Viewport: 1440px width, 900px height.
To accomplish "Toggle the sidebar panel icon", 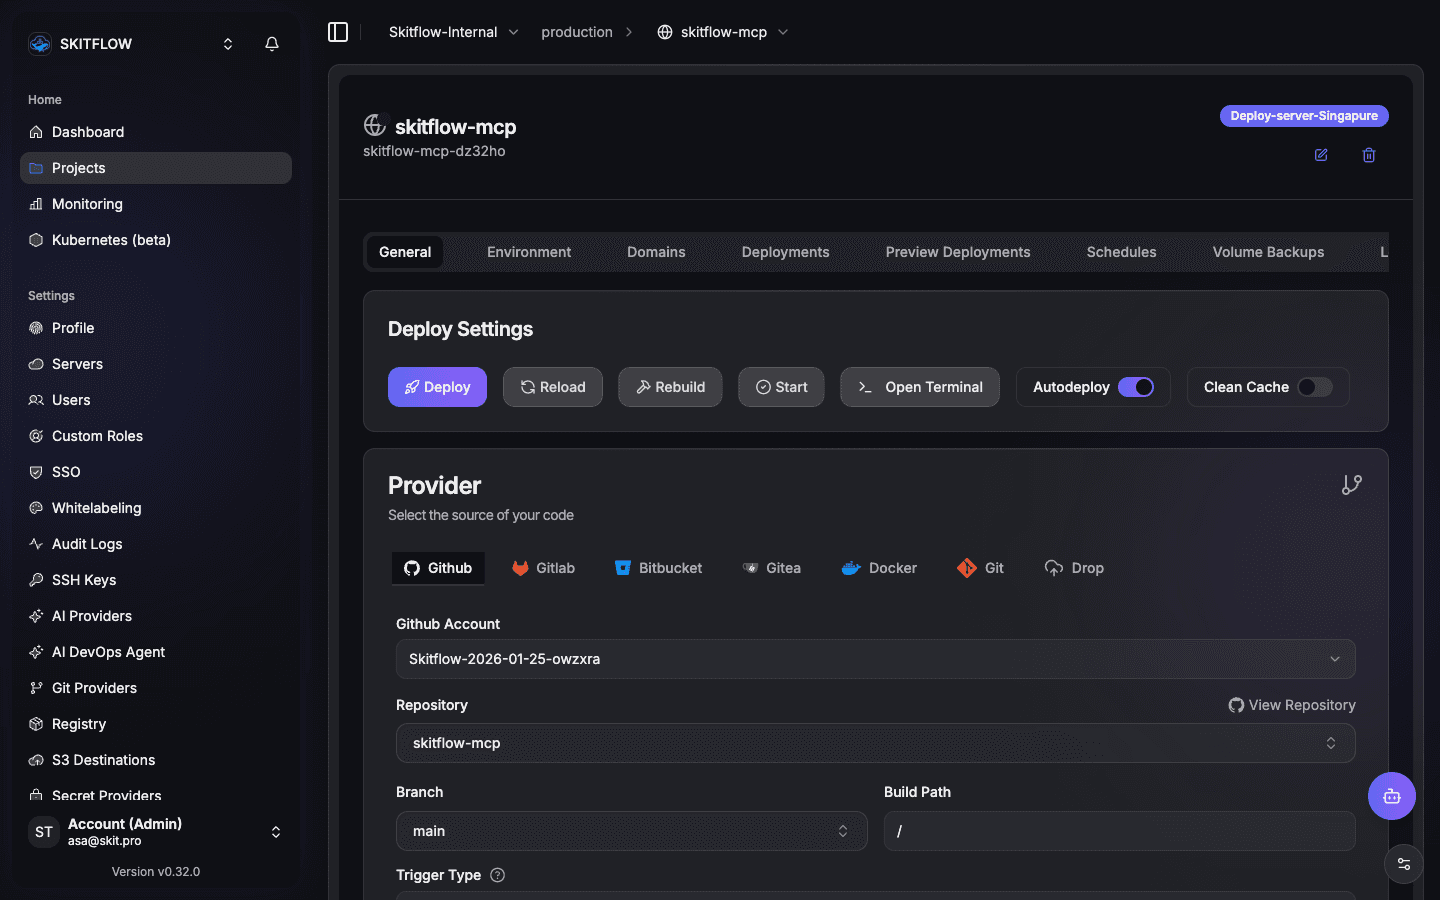I will click(x=338, y=32).
